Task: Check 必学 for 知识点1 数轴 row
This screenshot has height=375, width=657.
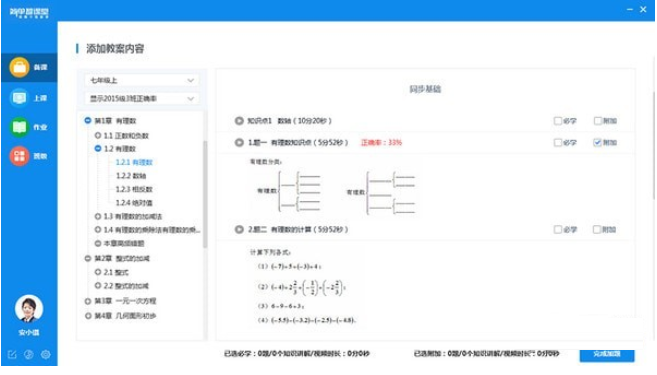Action: click(x=558, y=121)
